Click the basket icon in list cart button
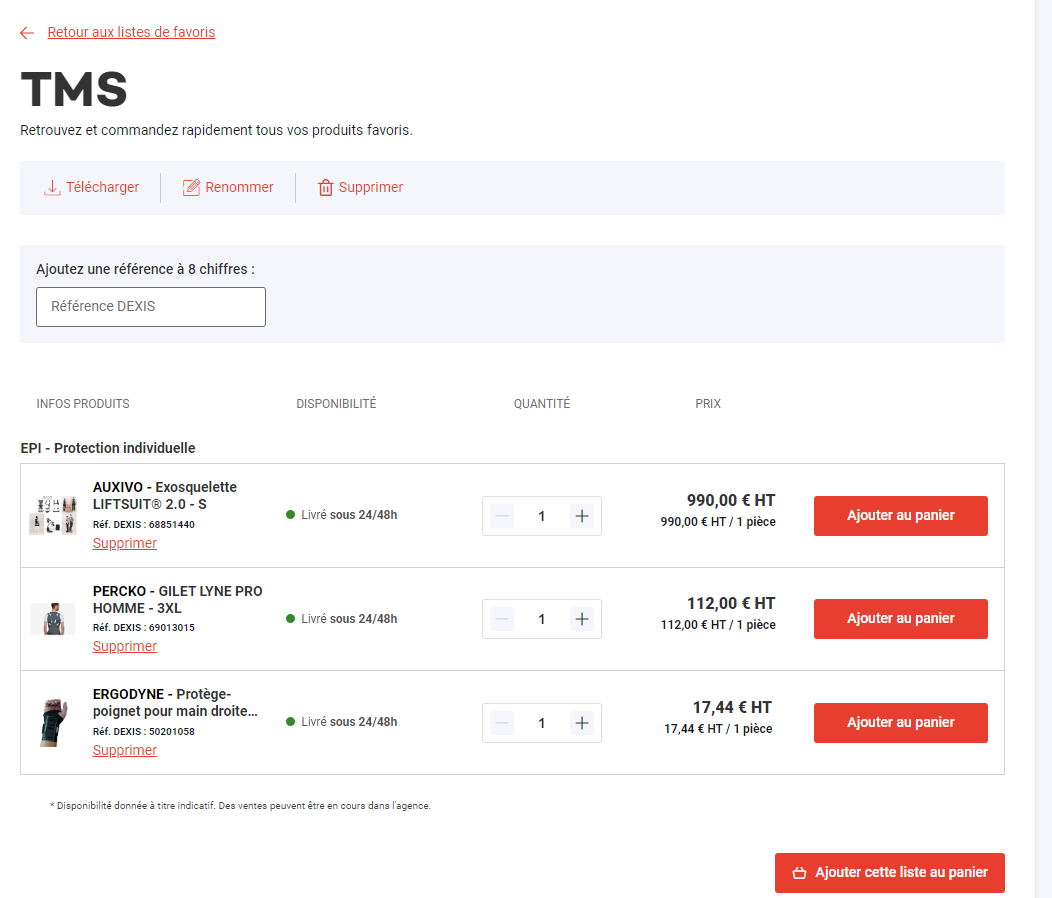 tap(799, 872)
